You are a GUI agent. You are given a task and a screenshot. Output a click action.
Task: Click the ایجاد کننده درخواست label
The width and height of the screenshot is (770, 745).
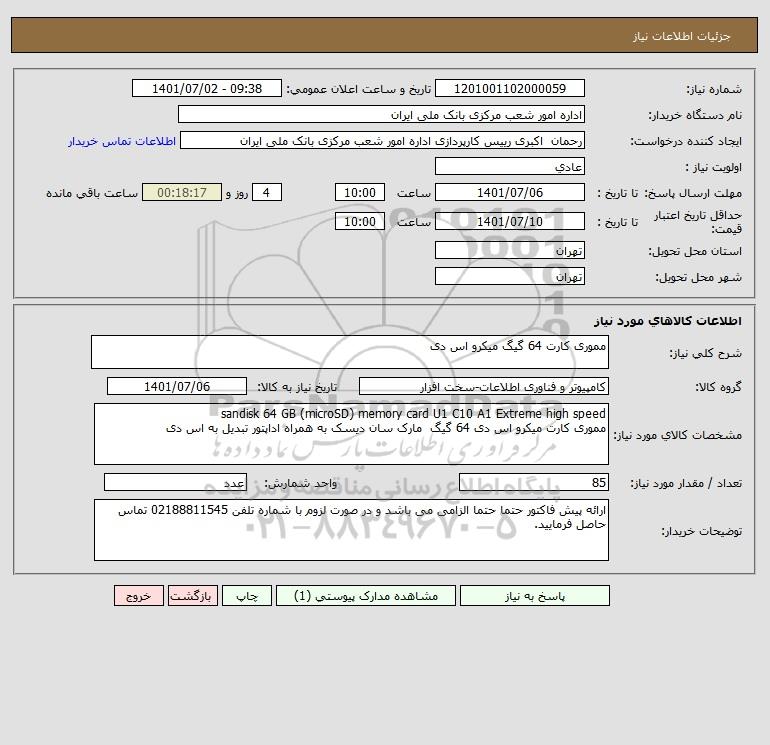point(686,141)
